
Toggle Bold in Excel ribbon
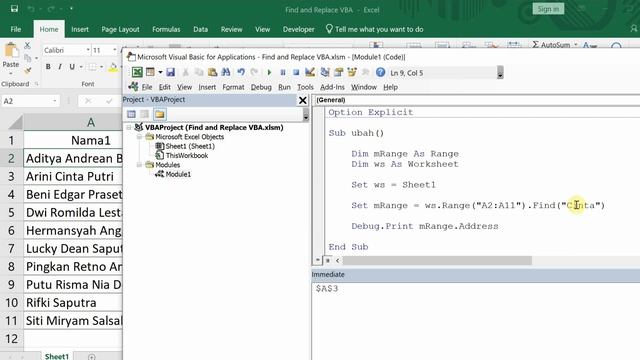[x=48, y=67]
